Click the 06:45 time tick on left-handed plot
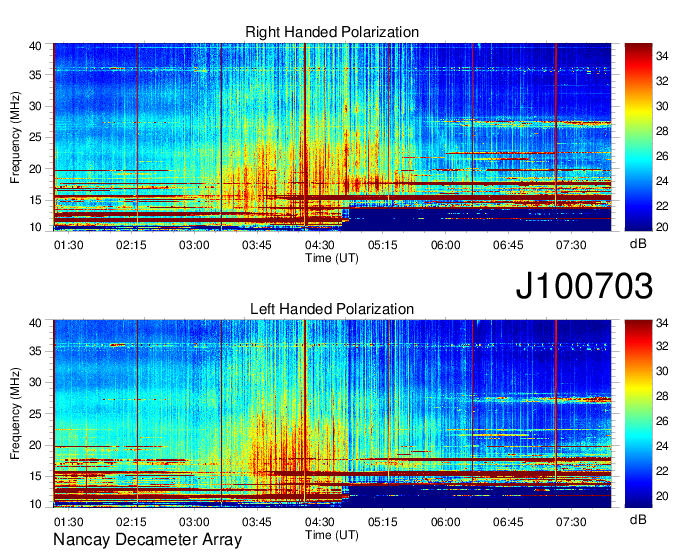Screen dimensions: 680x552 508,522
